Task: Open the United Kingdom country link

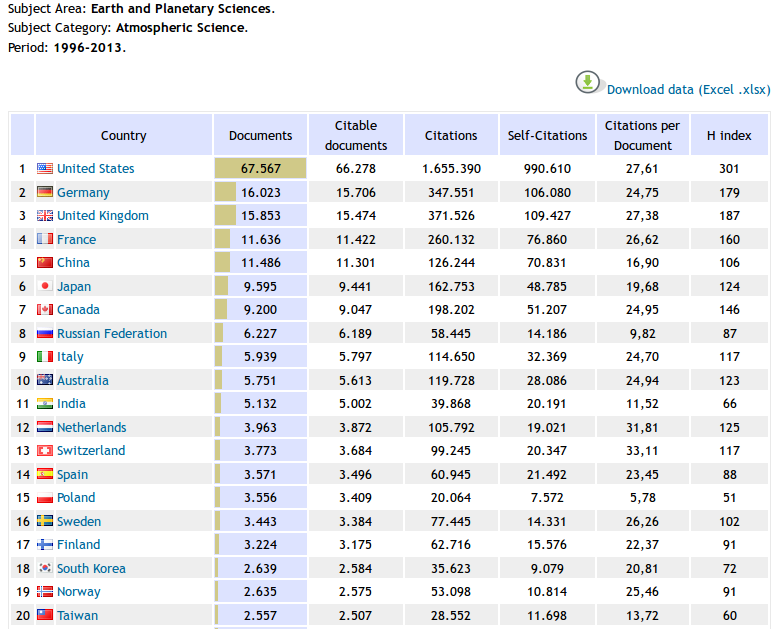Action: click(x=102, y=216)
